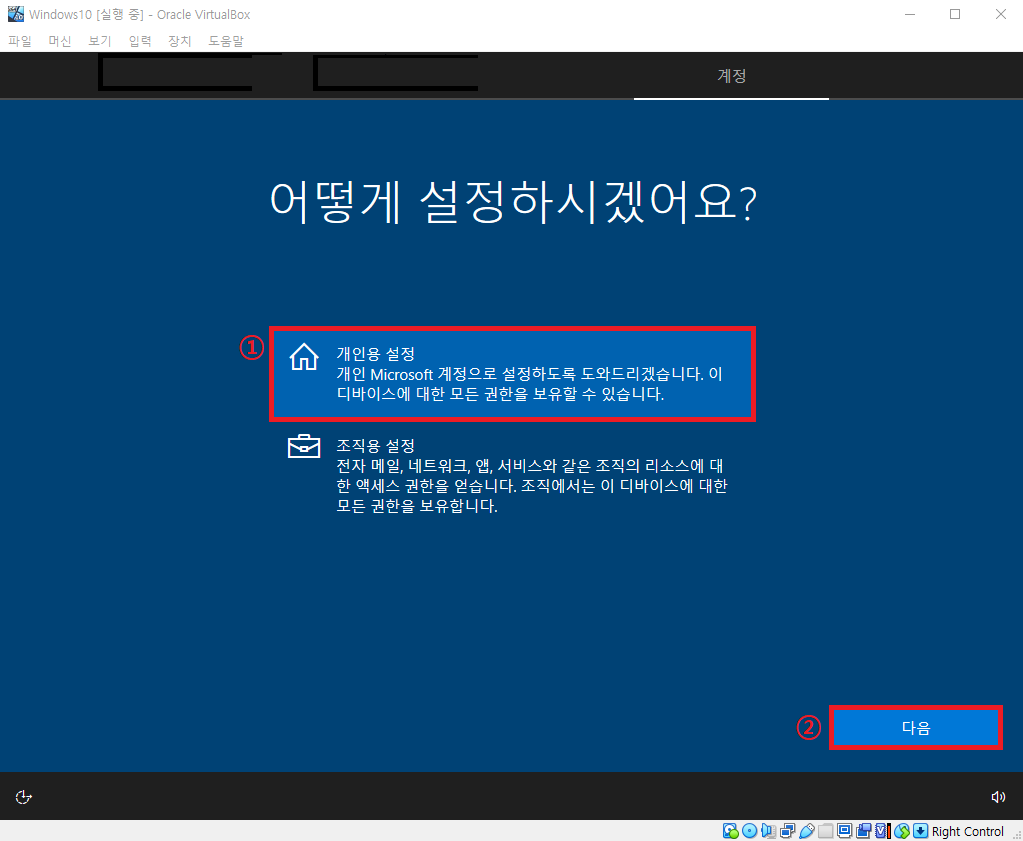1023x841 pixels.
Task: Minimize the VirtualBox window
Action: (910, 14)
